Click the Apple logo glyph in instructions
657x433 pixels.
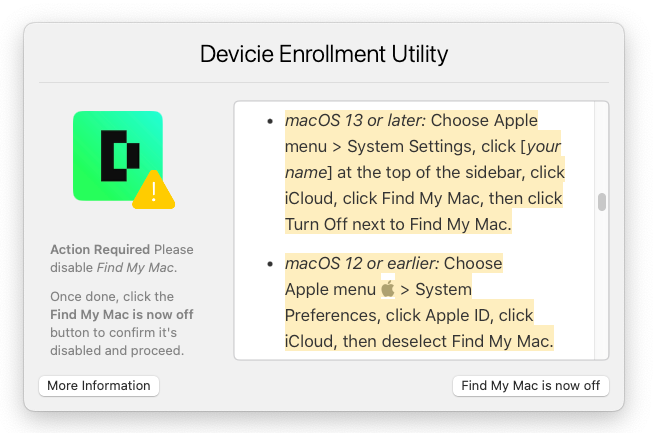[388, 289]
